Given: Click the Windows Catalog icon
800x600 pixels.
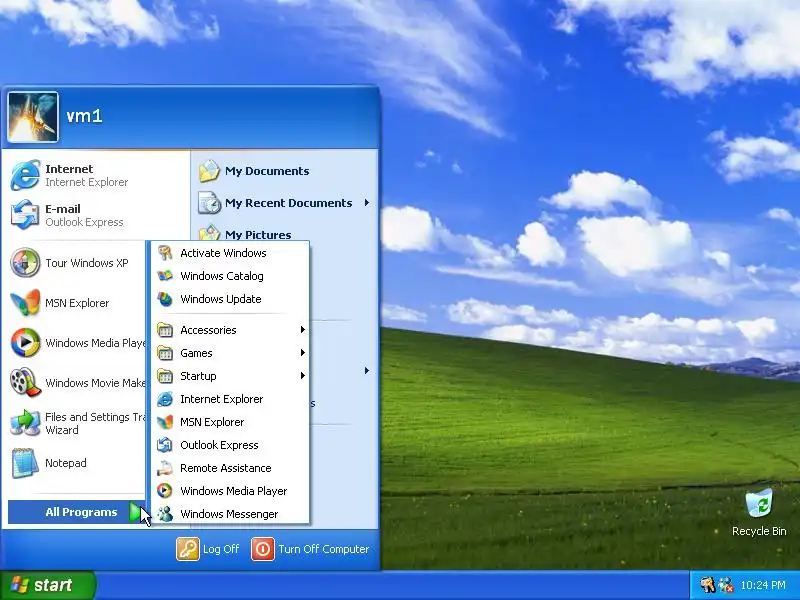Looking at the screenshot, I should 164,276.
